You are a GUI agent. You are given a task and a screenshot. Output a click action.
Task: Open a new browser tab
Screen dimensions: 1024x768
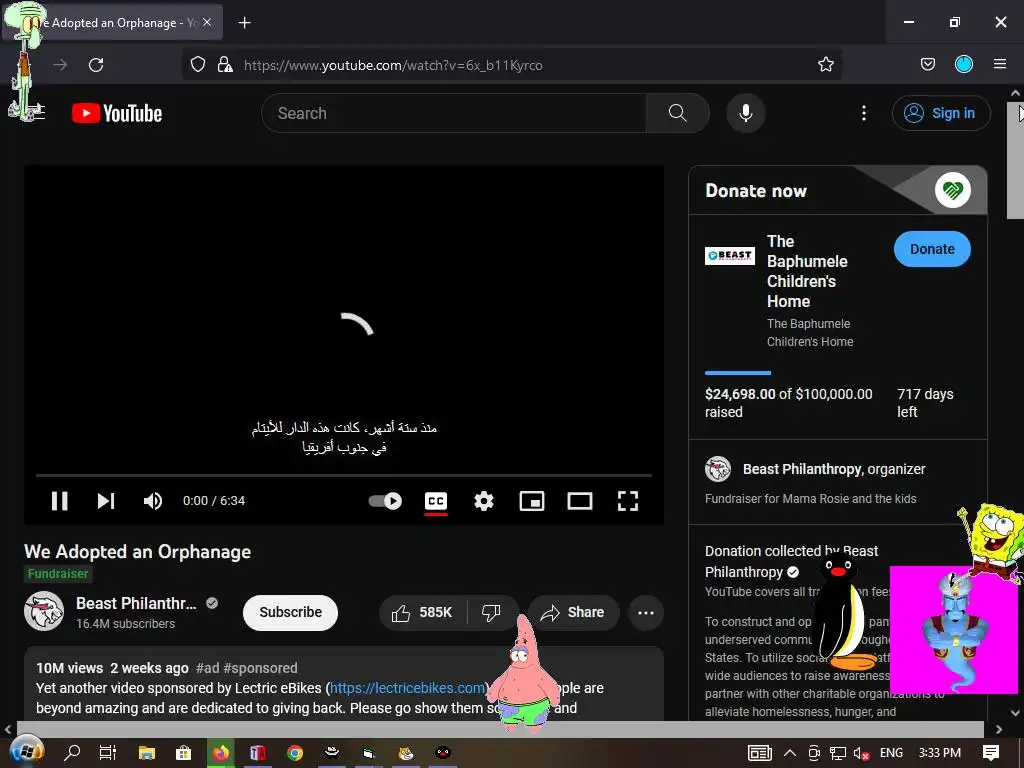pyautogui.click(x=244, y=23)
